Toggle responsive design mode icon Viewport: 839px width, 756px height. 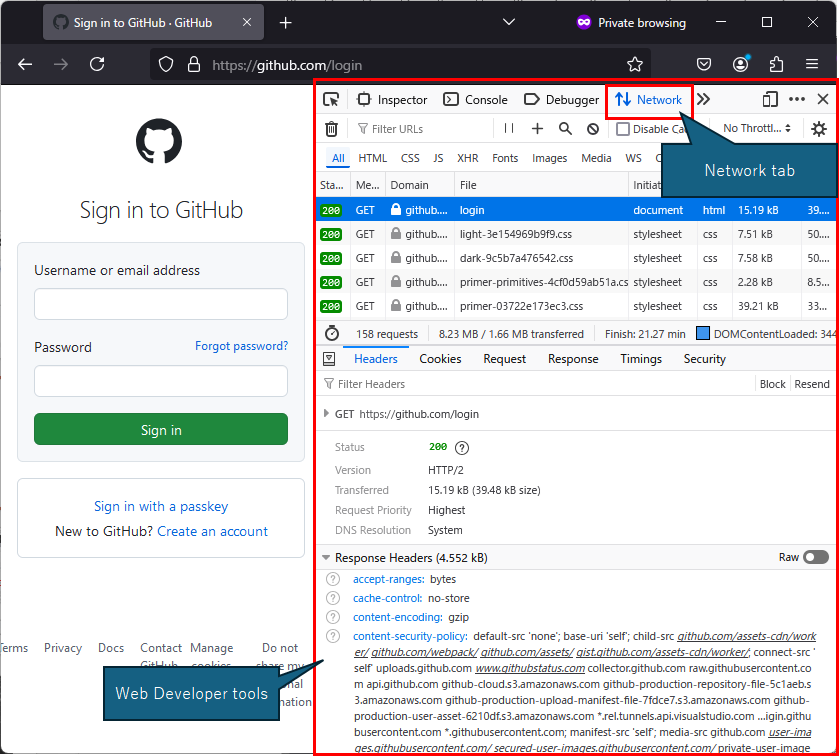tap(769, 100)
